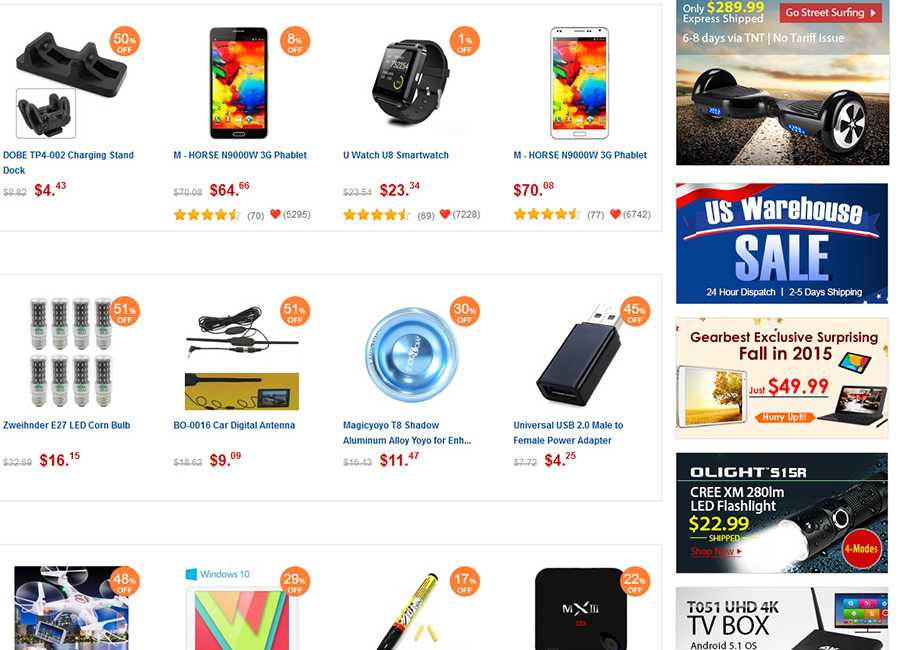Screen dimensions: 900x650
Task: Click the charging dock alternate view thumbnail
Action: 46,113
